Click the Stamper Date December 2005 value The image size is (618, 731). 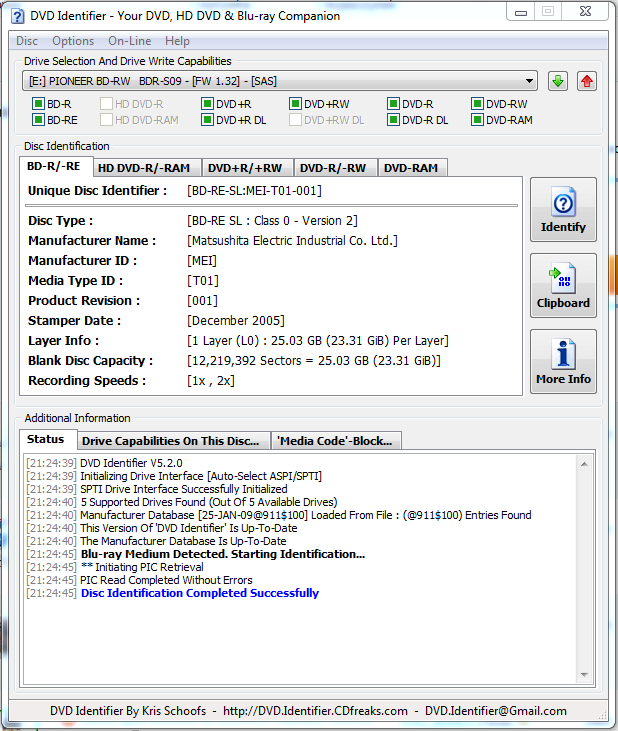(236, 321)
